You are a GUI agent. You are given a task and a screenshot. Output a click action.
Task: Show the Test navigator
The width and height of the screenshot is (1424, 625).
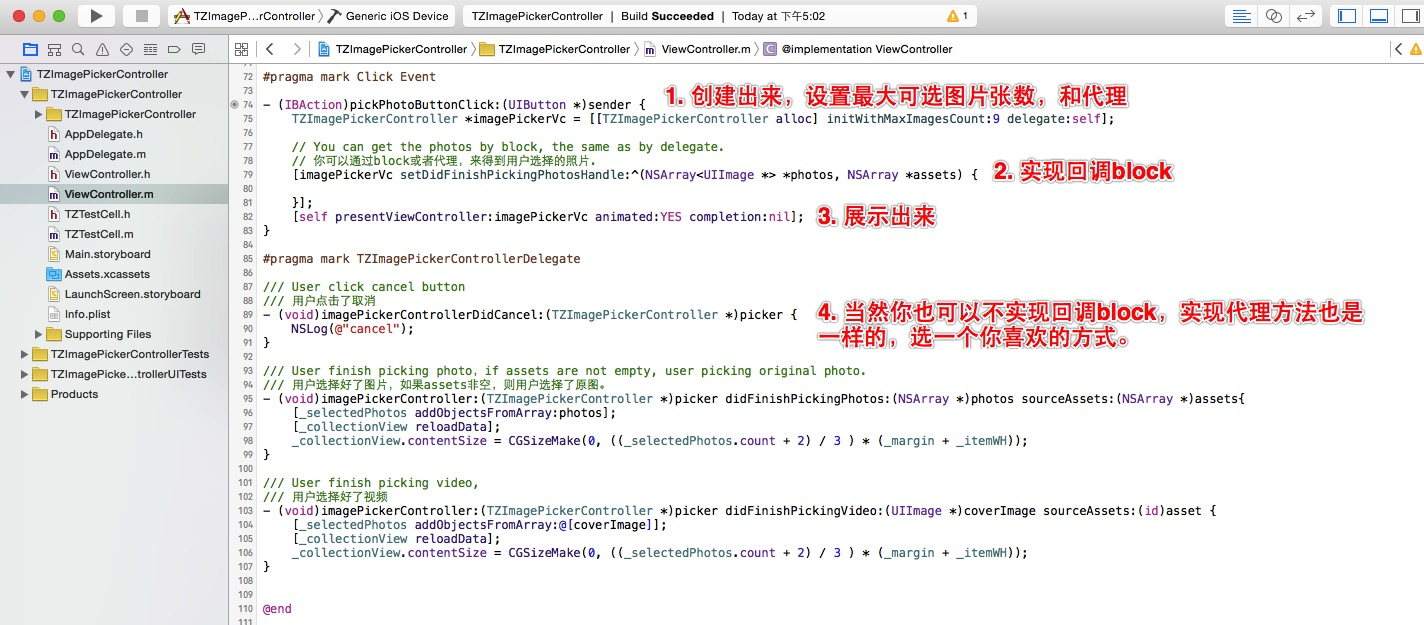(x=126, y=49)
